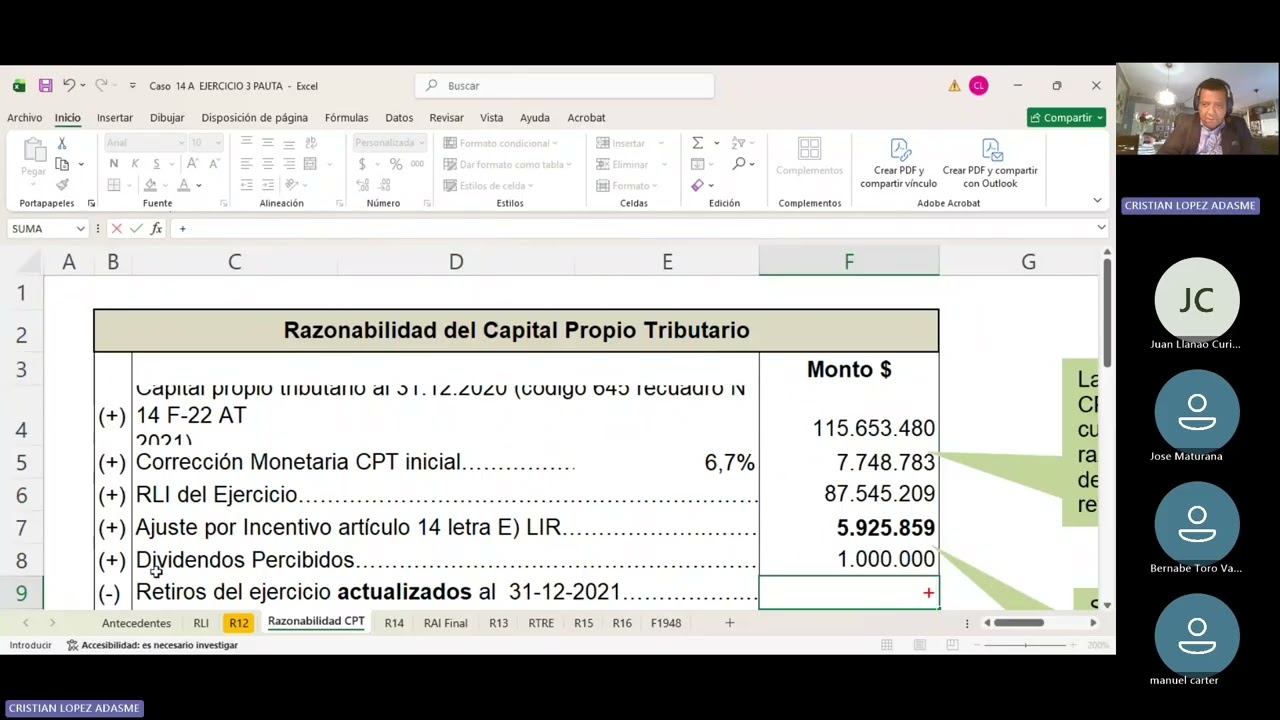Click the find and select magnifier icon
The height and width of the screenshot is (720, 1280).
[739, 164]
